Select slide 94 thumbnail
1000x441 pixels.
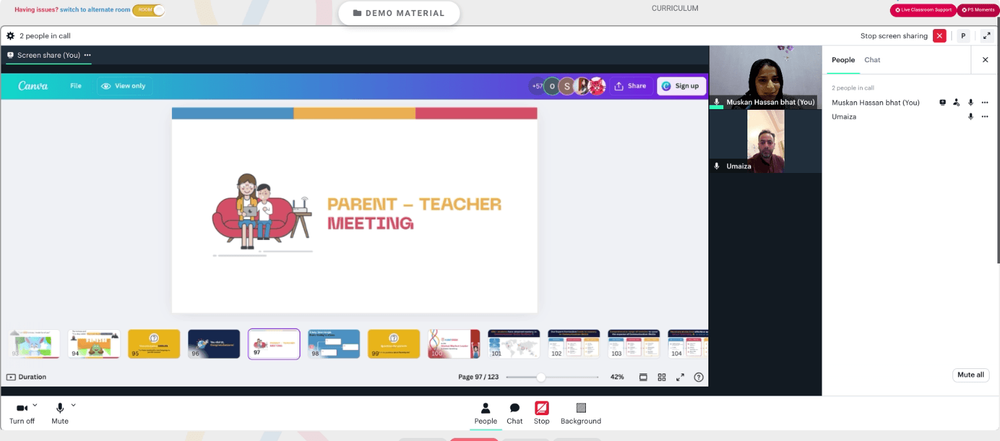pyautogui.click(x=94, y=344)
